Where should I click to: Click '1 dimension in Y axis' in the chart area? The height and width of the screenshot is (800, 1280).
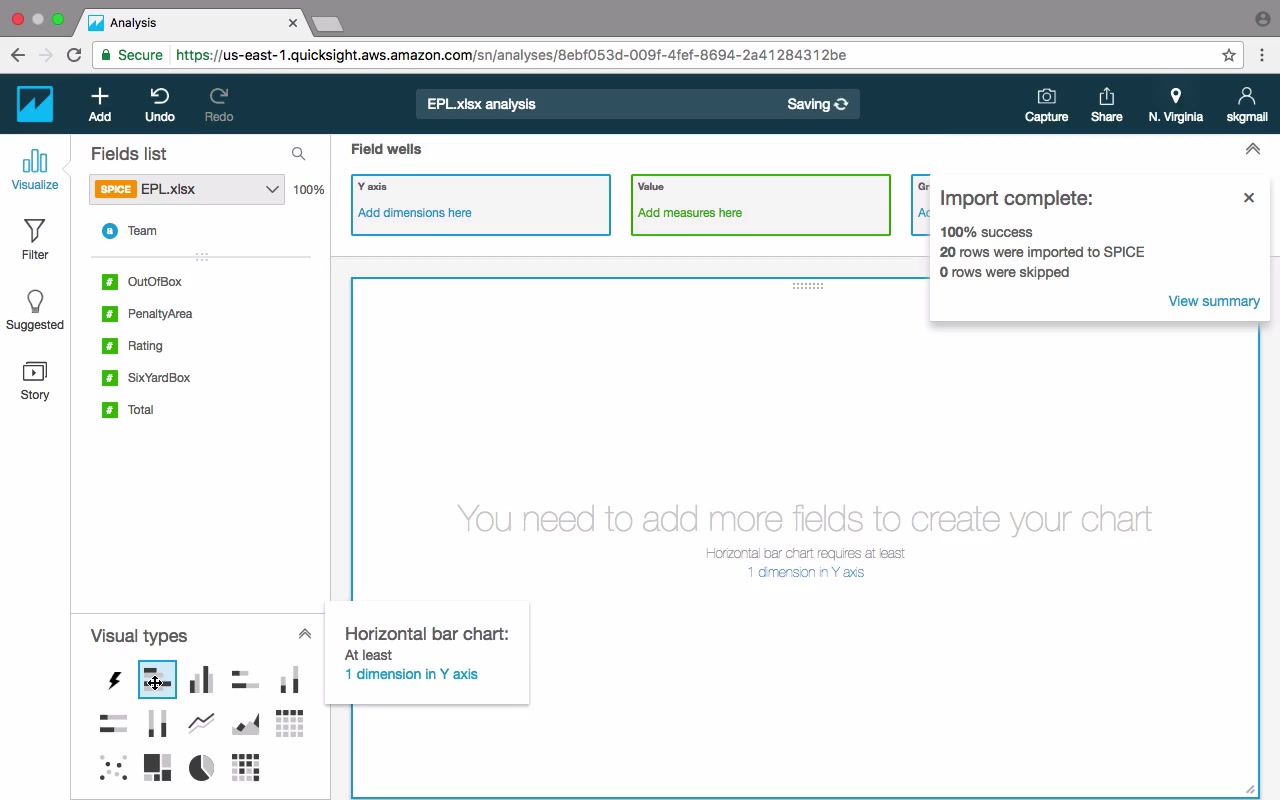coord(806,572)
